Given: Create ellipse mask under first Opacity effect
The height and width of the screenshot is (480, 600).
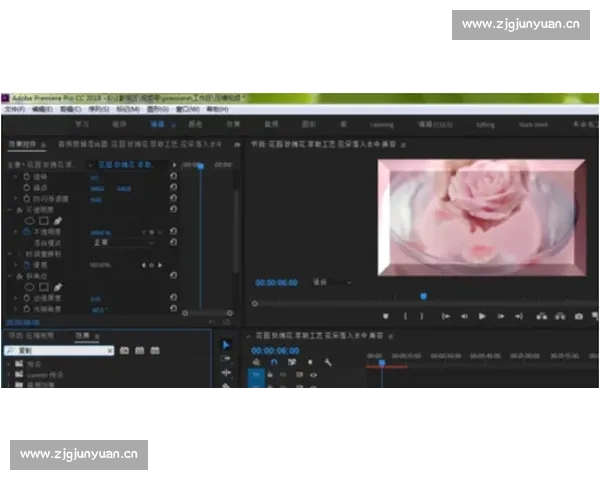Looking at the screenshot, I should click(29, 221).
